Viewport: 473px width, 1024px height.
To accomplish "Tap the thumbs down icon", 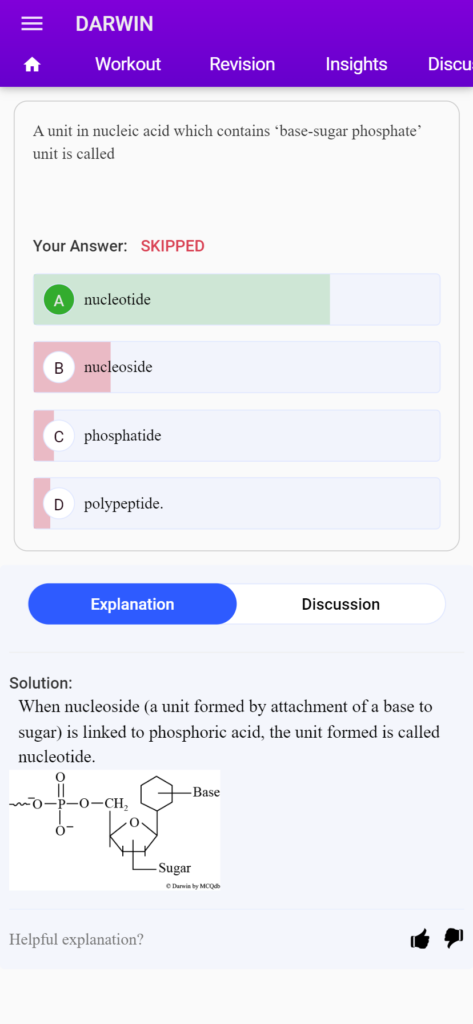I will coord(454,938).
